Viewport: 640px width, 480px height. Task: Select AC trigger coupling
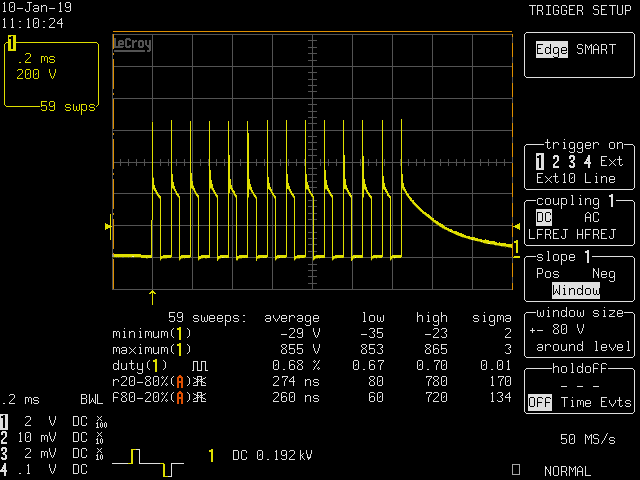tap(591, 217)
